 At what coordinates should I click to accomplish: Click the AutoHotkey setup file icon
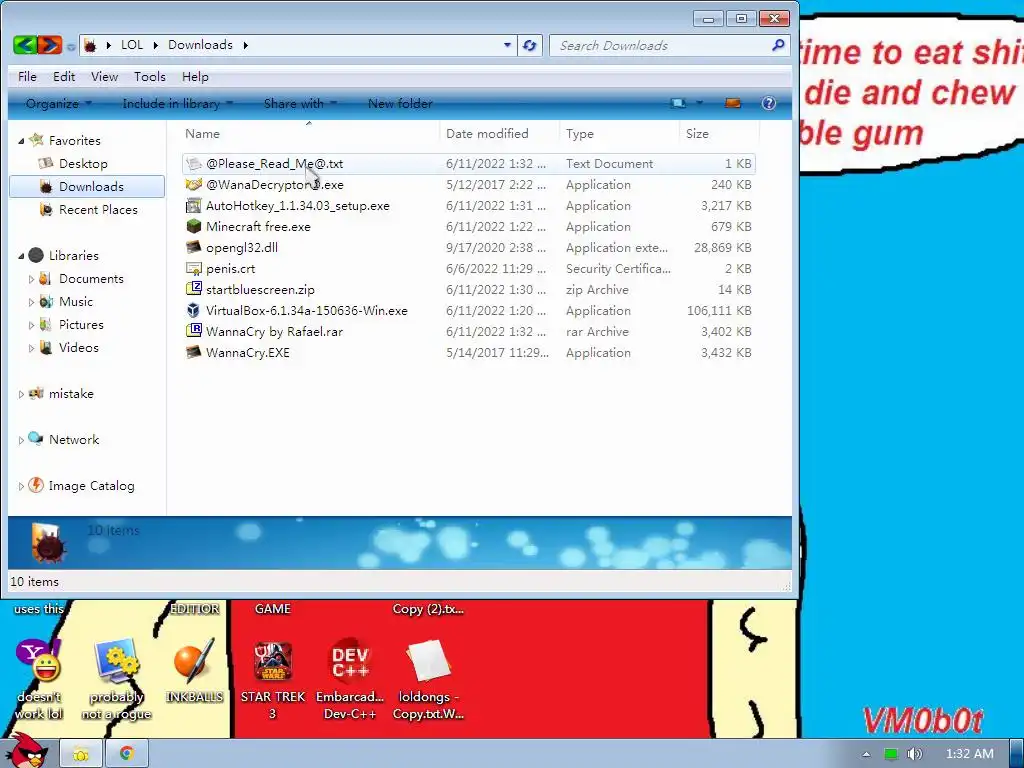coord(193,206)
